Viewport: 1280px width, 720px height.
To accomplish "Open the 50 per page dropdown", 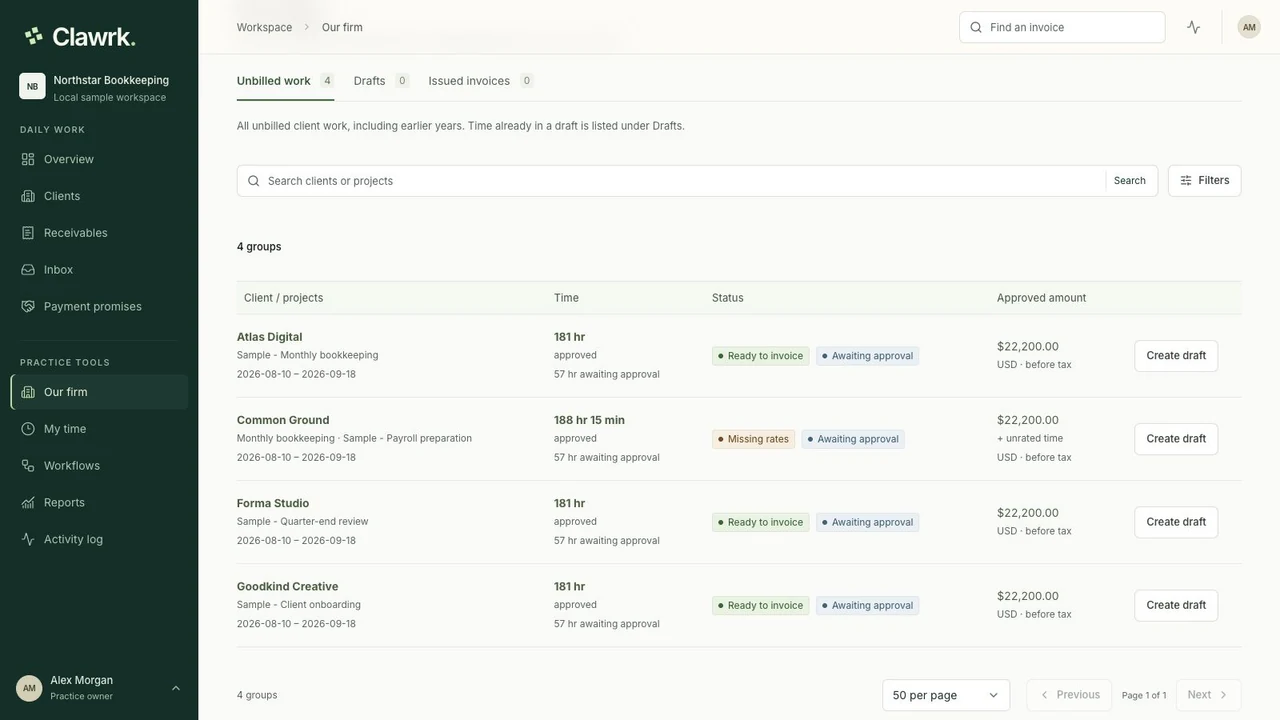I will tap(946, 695).
